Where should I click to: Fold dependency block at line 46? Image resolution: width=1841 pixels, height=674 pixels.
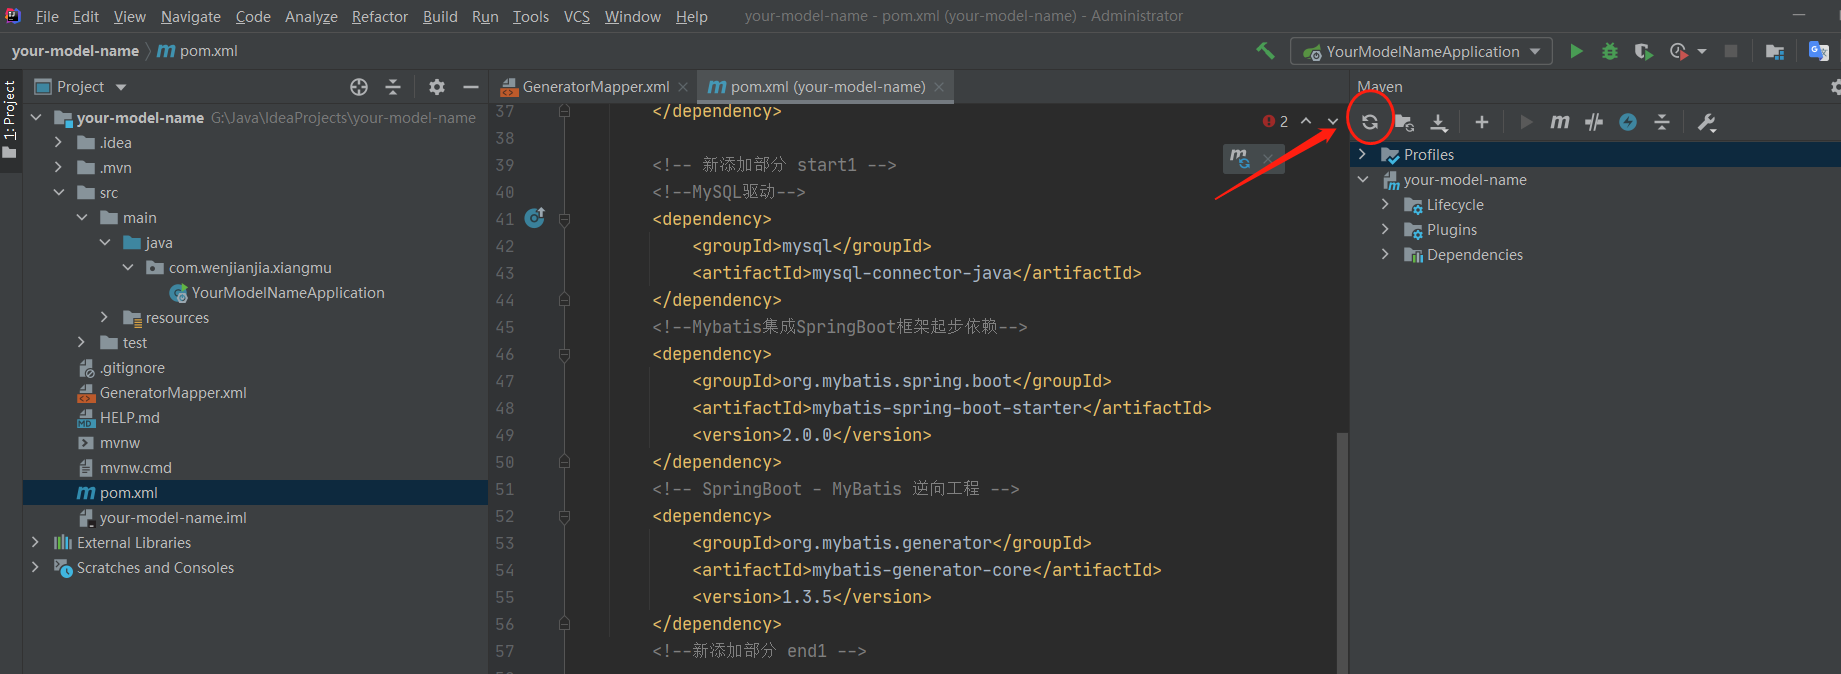(x=564, y=354)
